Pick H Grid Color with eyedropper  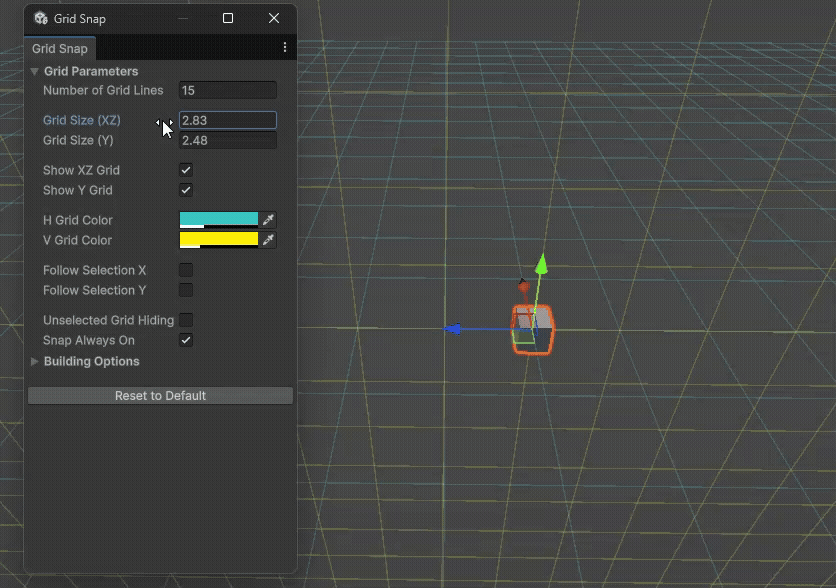[x=268, y=220]
